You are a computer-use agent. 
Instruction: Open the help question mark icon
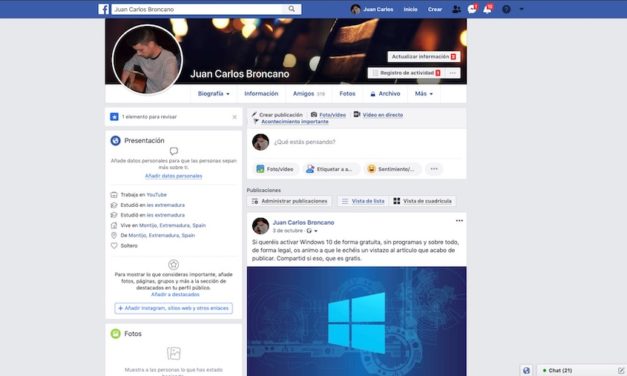506,9
